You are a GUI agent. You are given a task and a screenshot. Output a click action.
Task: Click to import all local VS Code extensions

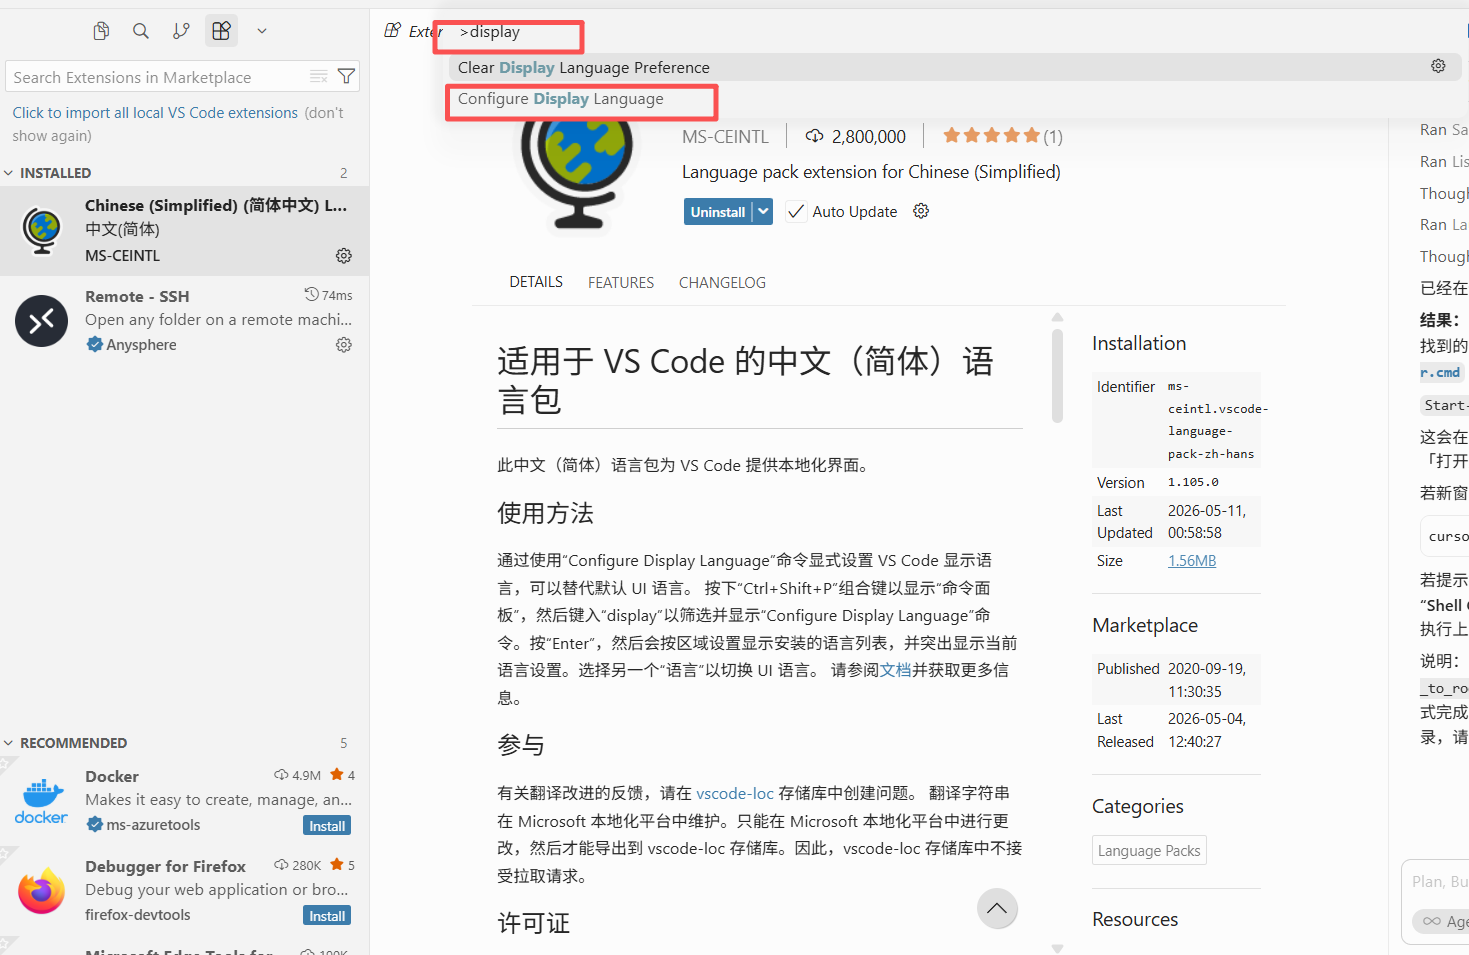point(155,113)
